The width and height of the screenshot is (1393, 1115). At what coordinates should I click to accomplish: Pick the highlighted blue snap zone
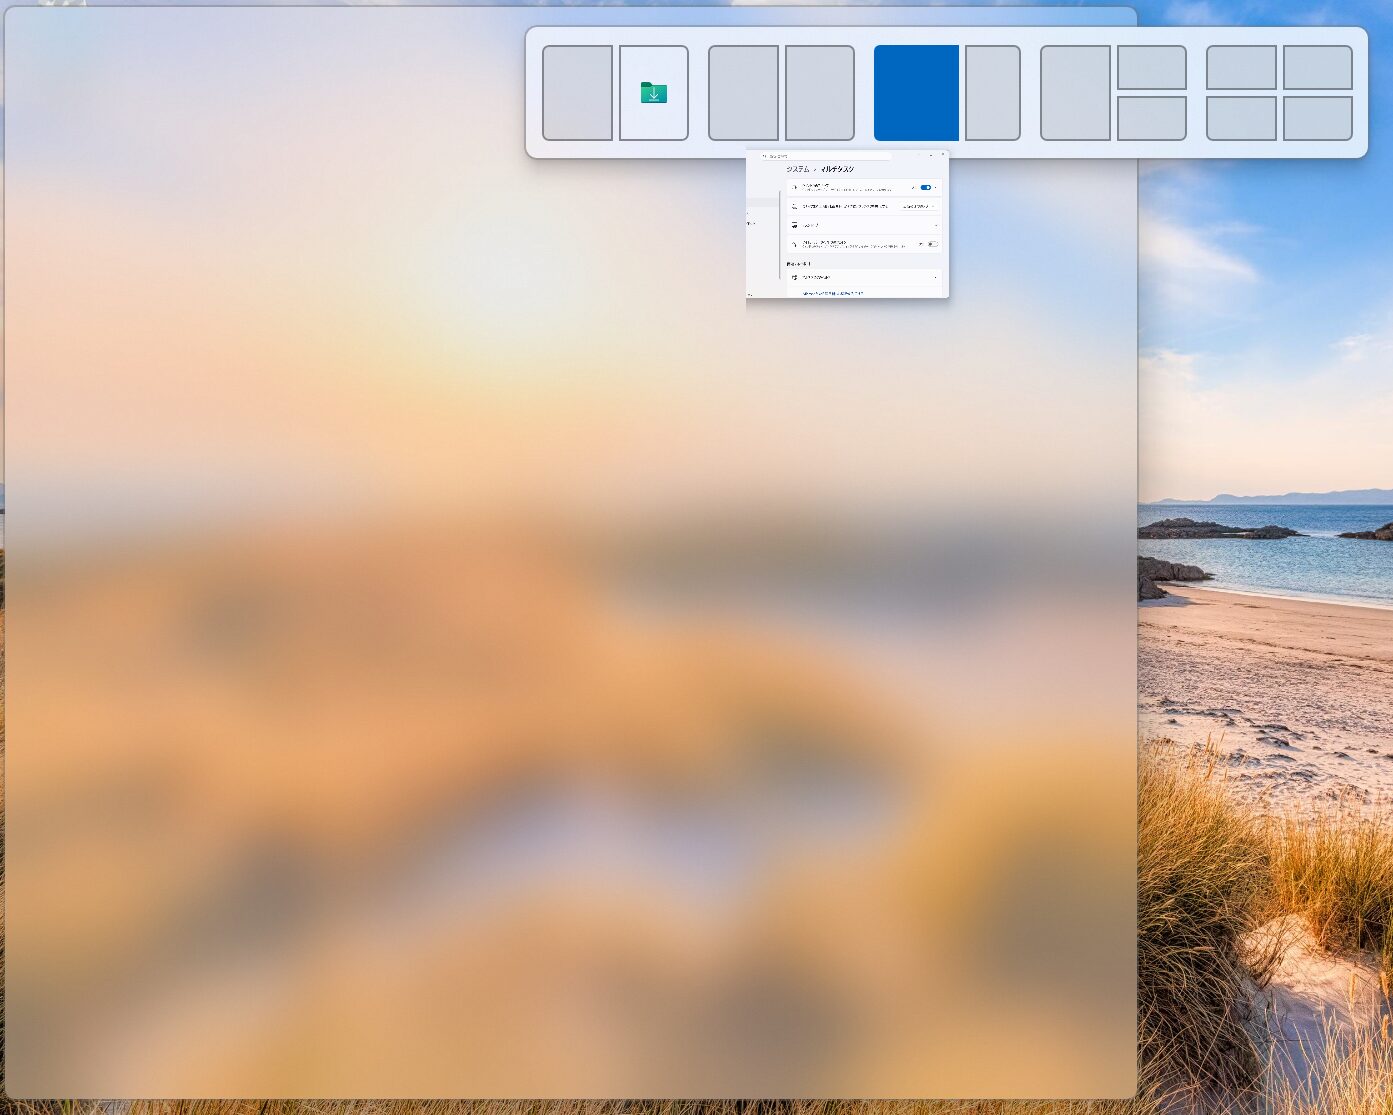916,93
